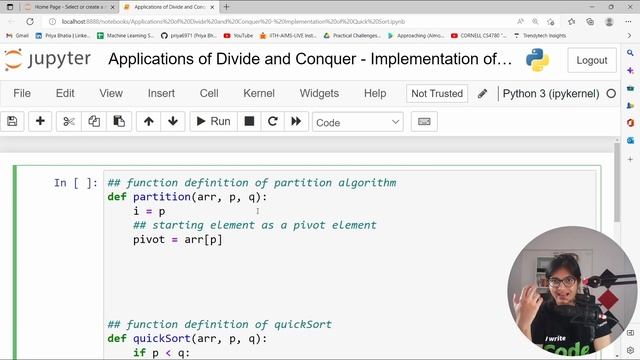Open Edge sidebar search icon
Screen dimensions: 640x360
tap(631, 53)
